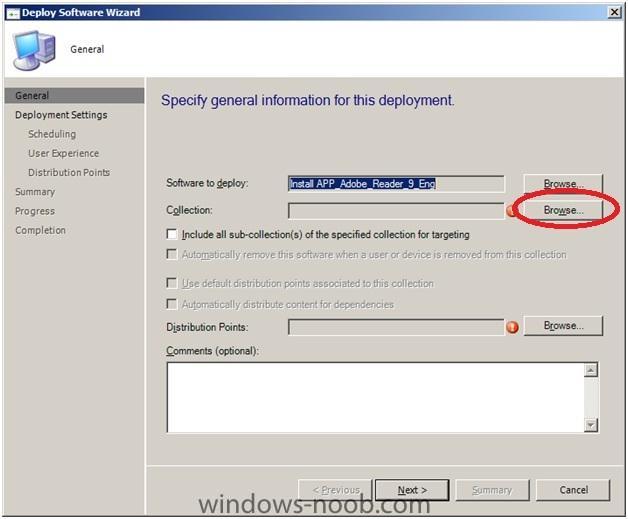Toggle Automatically remove this software checkbox
Viewport: 628px width, 519px height.
(172, 254)
